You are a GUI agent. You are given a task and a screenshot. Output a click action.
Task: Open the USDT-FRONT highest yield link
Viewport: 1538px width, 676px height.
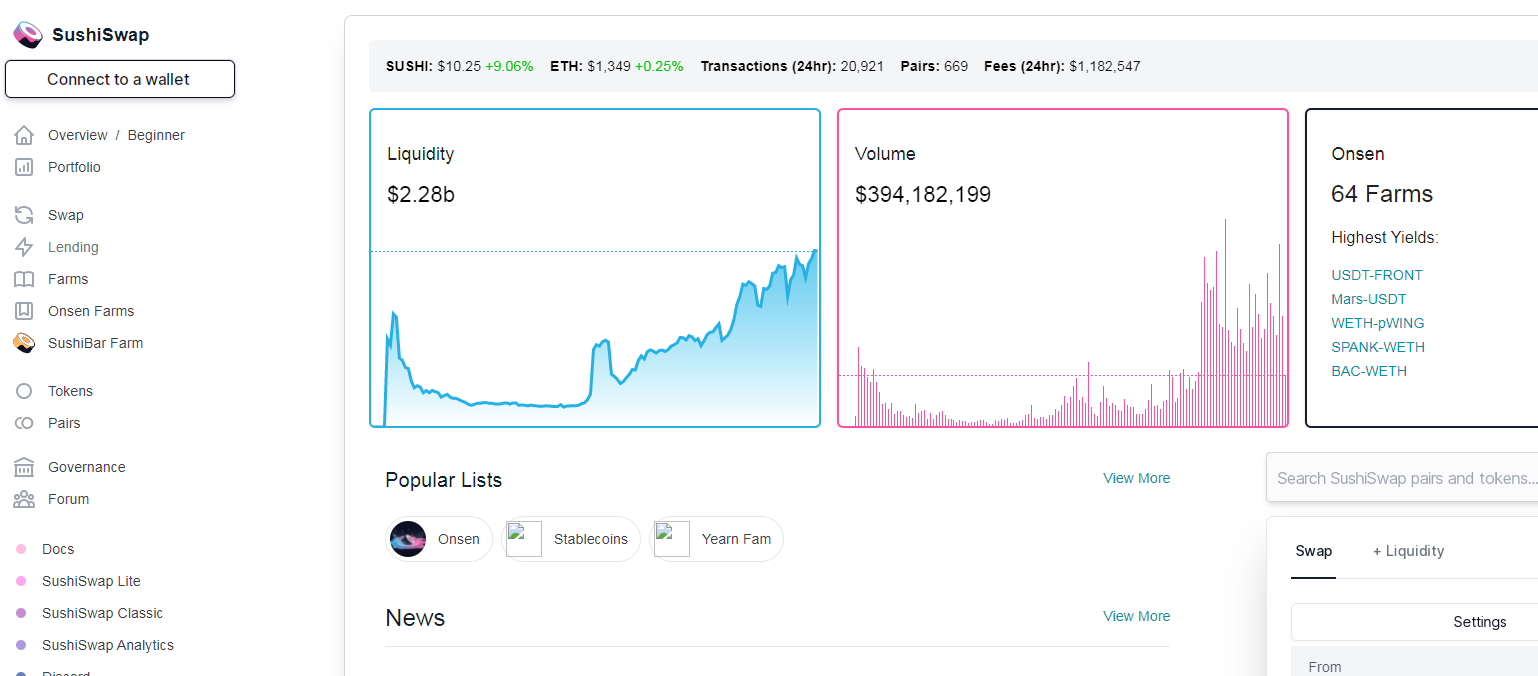(1376, 275)
